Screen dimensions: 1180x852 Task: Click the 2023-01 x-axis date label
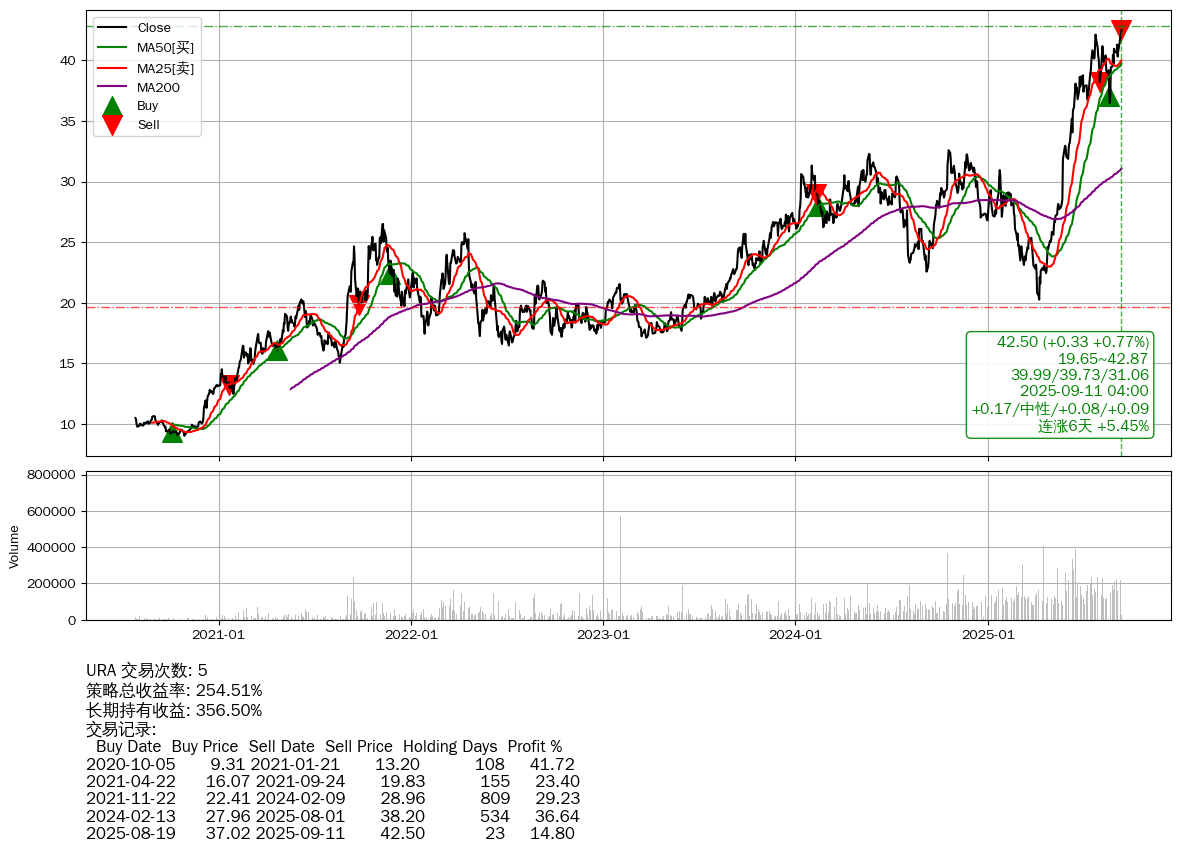point(603,633)
